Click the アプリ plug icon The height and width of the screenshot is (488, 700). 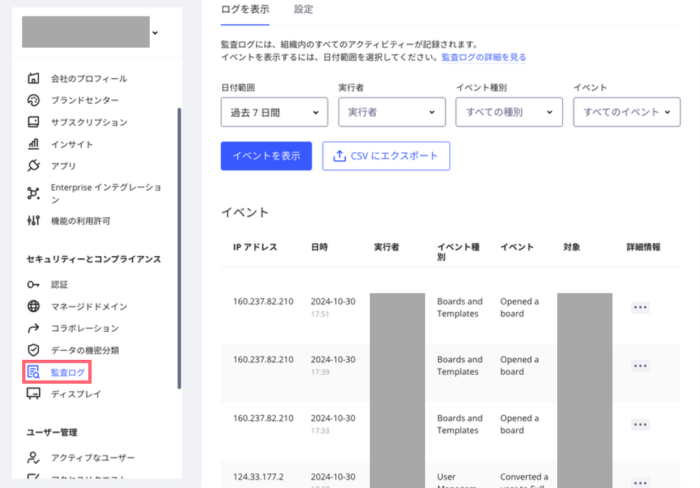pyautogui.click(x=33, y=166)
